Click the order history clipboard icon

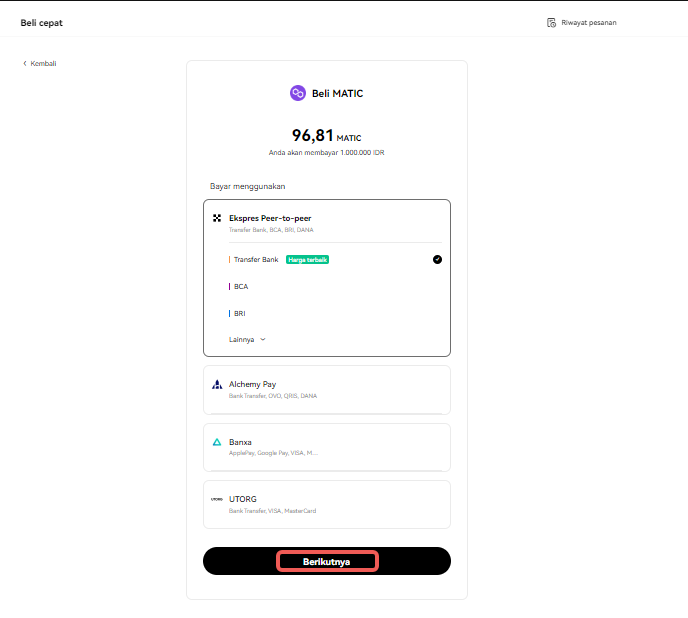click(x=551, y=22)
